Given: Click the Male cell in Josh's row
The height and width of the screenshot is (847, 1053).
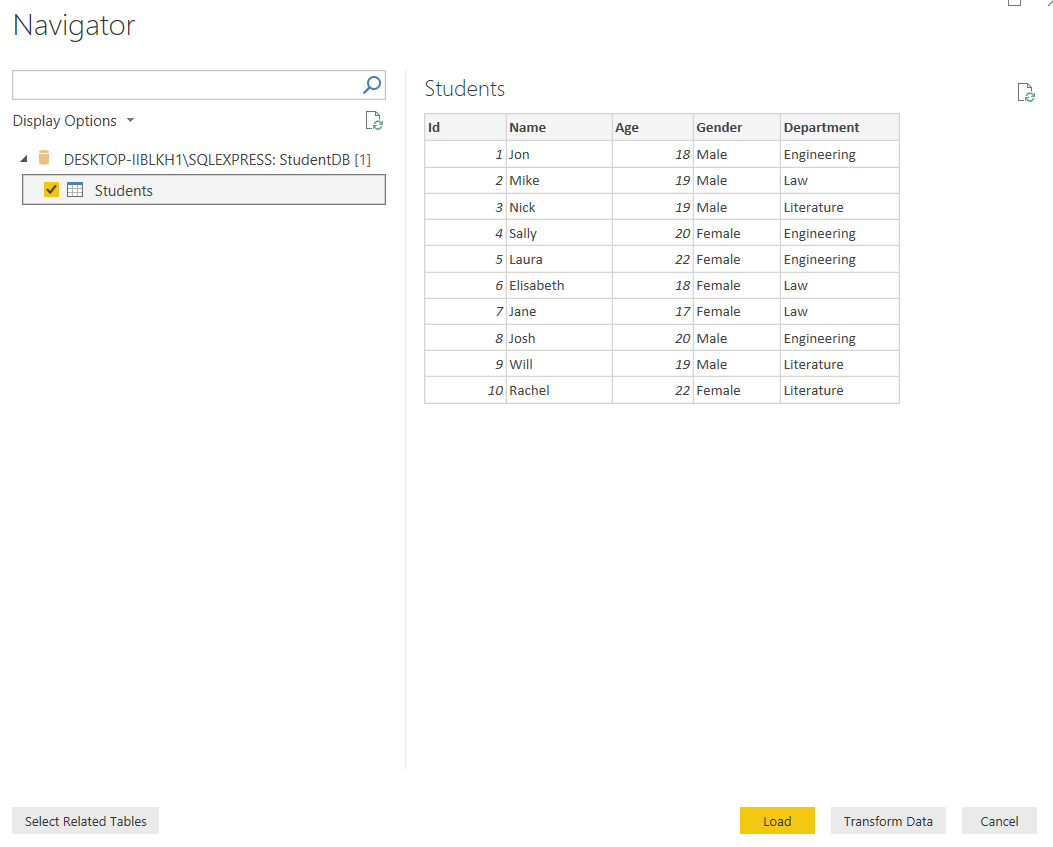Looking at the screenshot, I should (737, 338).
